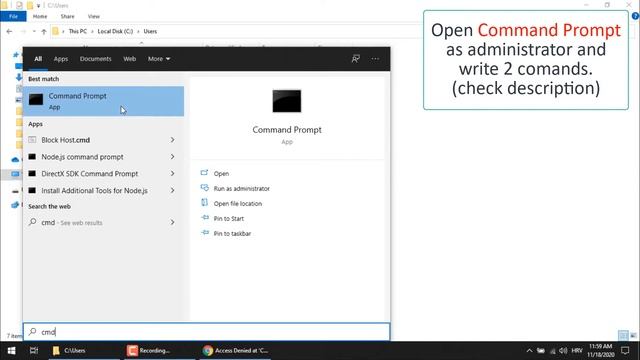Select the Apps search filter tab

point(61,59)
